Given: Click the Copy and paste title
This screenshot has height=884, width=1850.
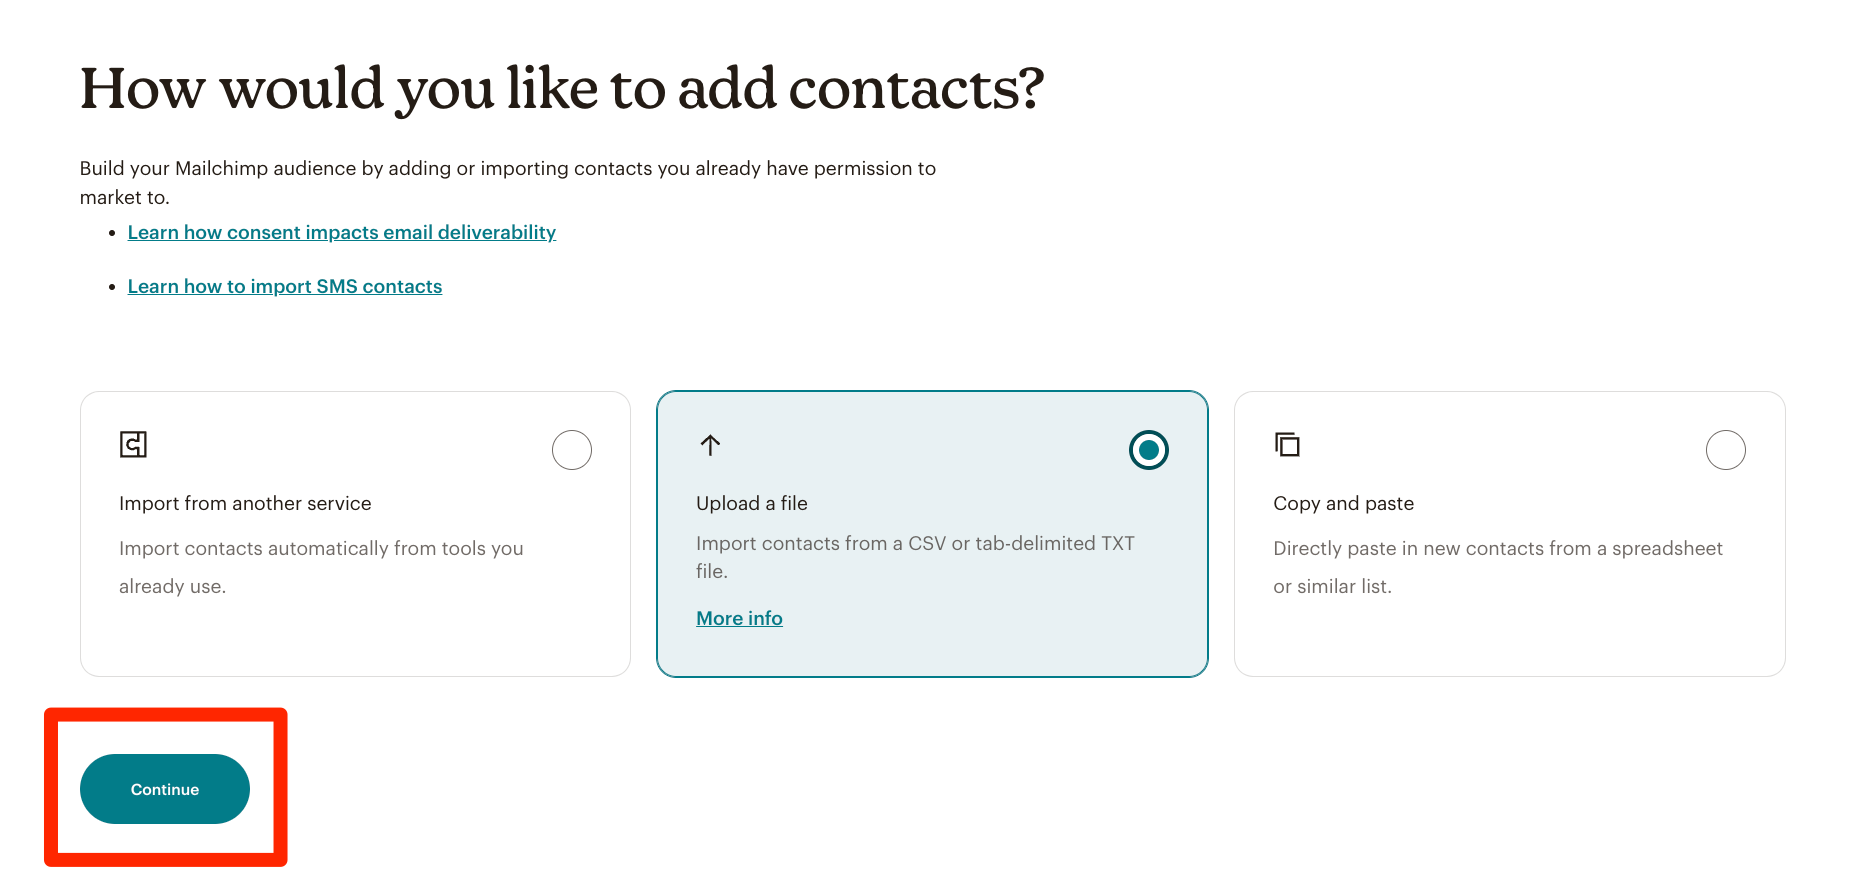Looking at the screenshot, I should (x=1343, y=503).
